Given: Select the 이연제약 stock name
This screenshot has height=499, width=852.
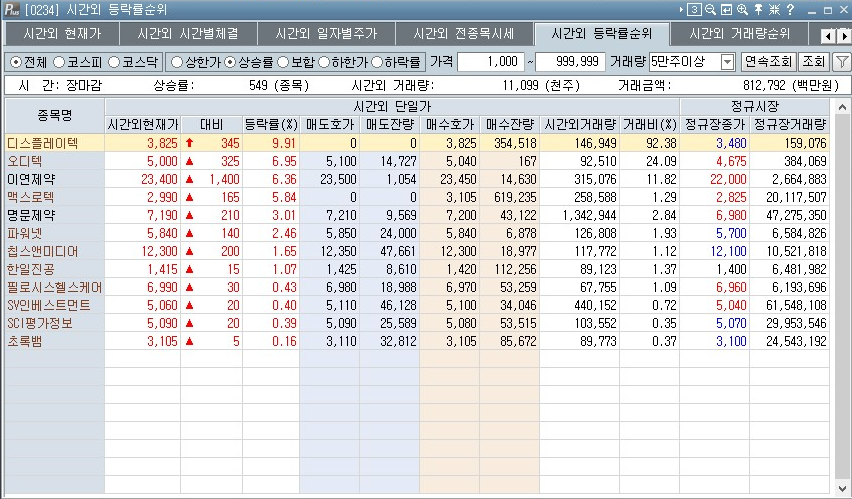Looking at the screenshot, I should tap(31, 179).
